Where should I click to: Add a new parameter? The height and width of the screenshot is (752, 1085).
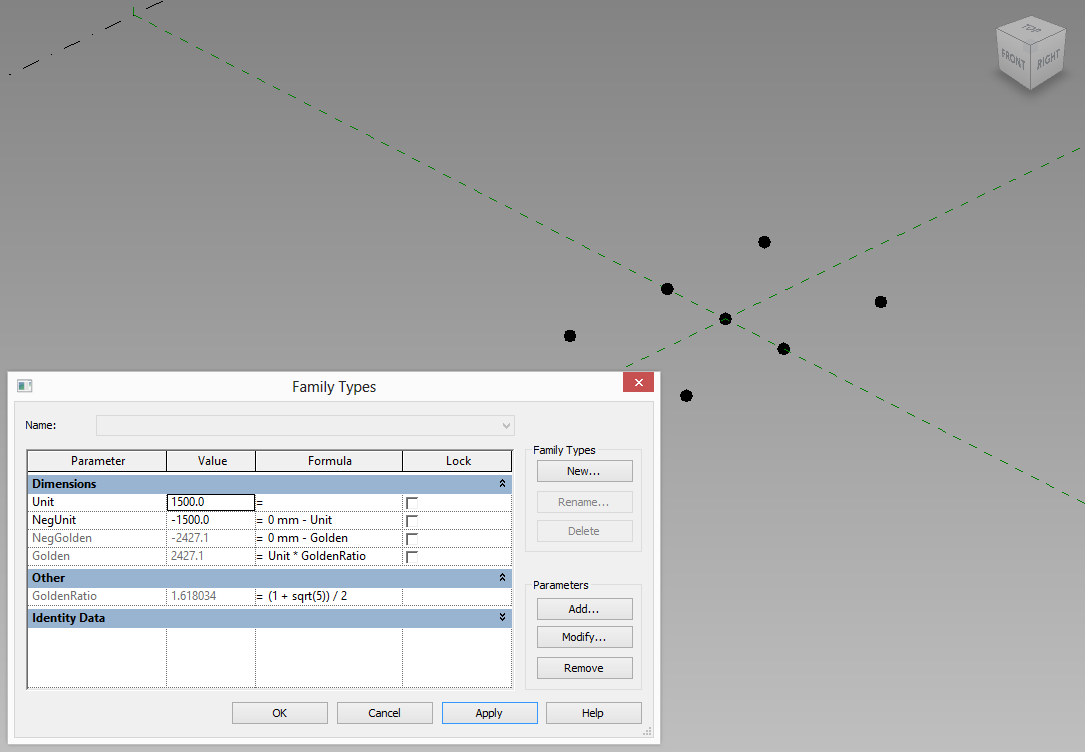tap(584, 608)
